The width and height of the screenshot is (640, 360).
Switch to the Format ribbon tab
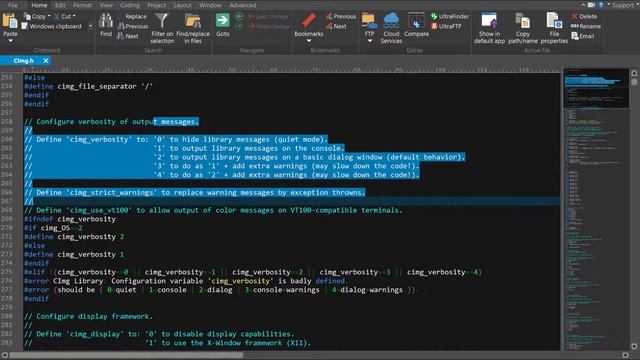(82, 5)
